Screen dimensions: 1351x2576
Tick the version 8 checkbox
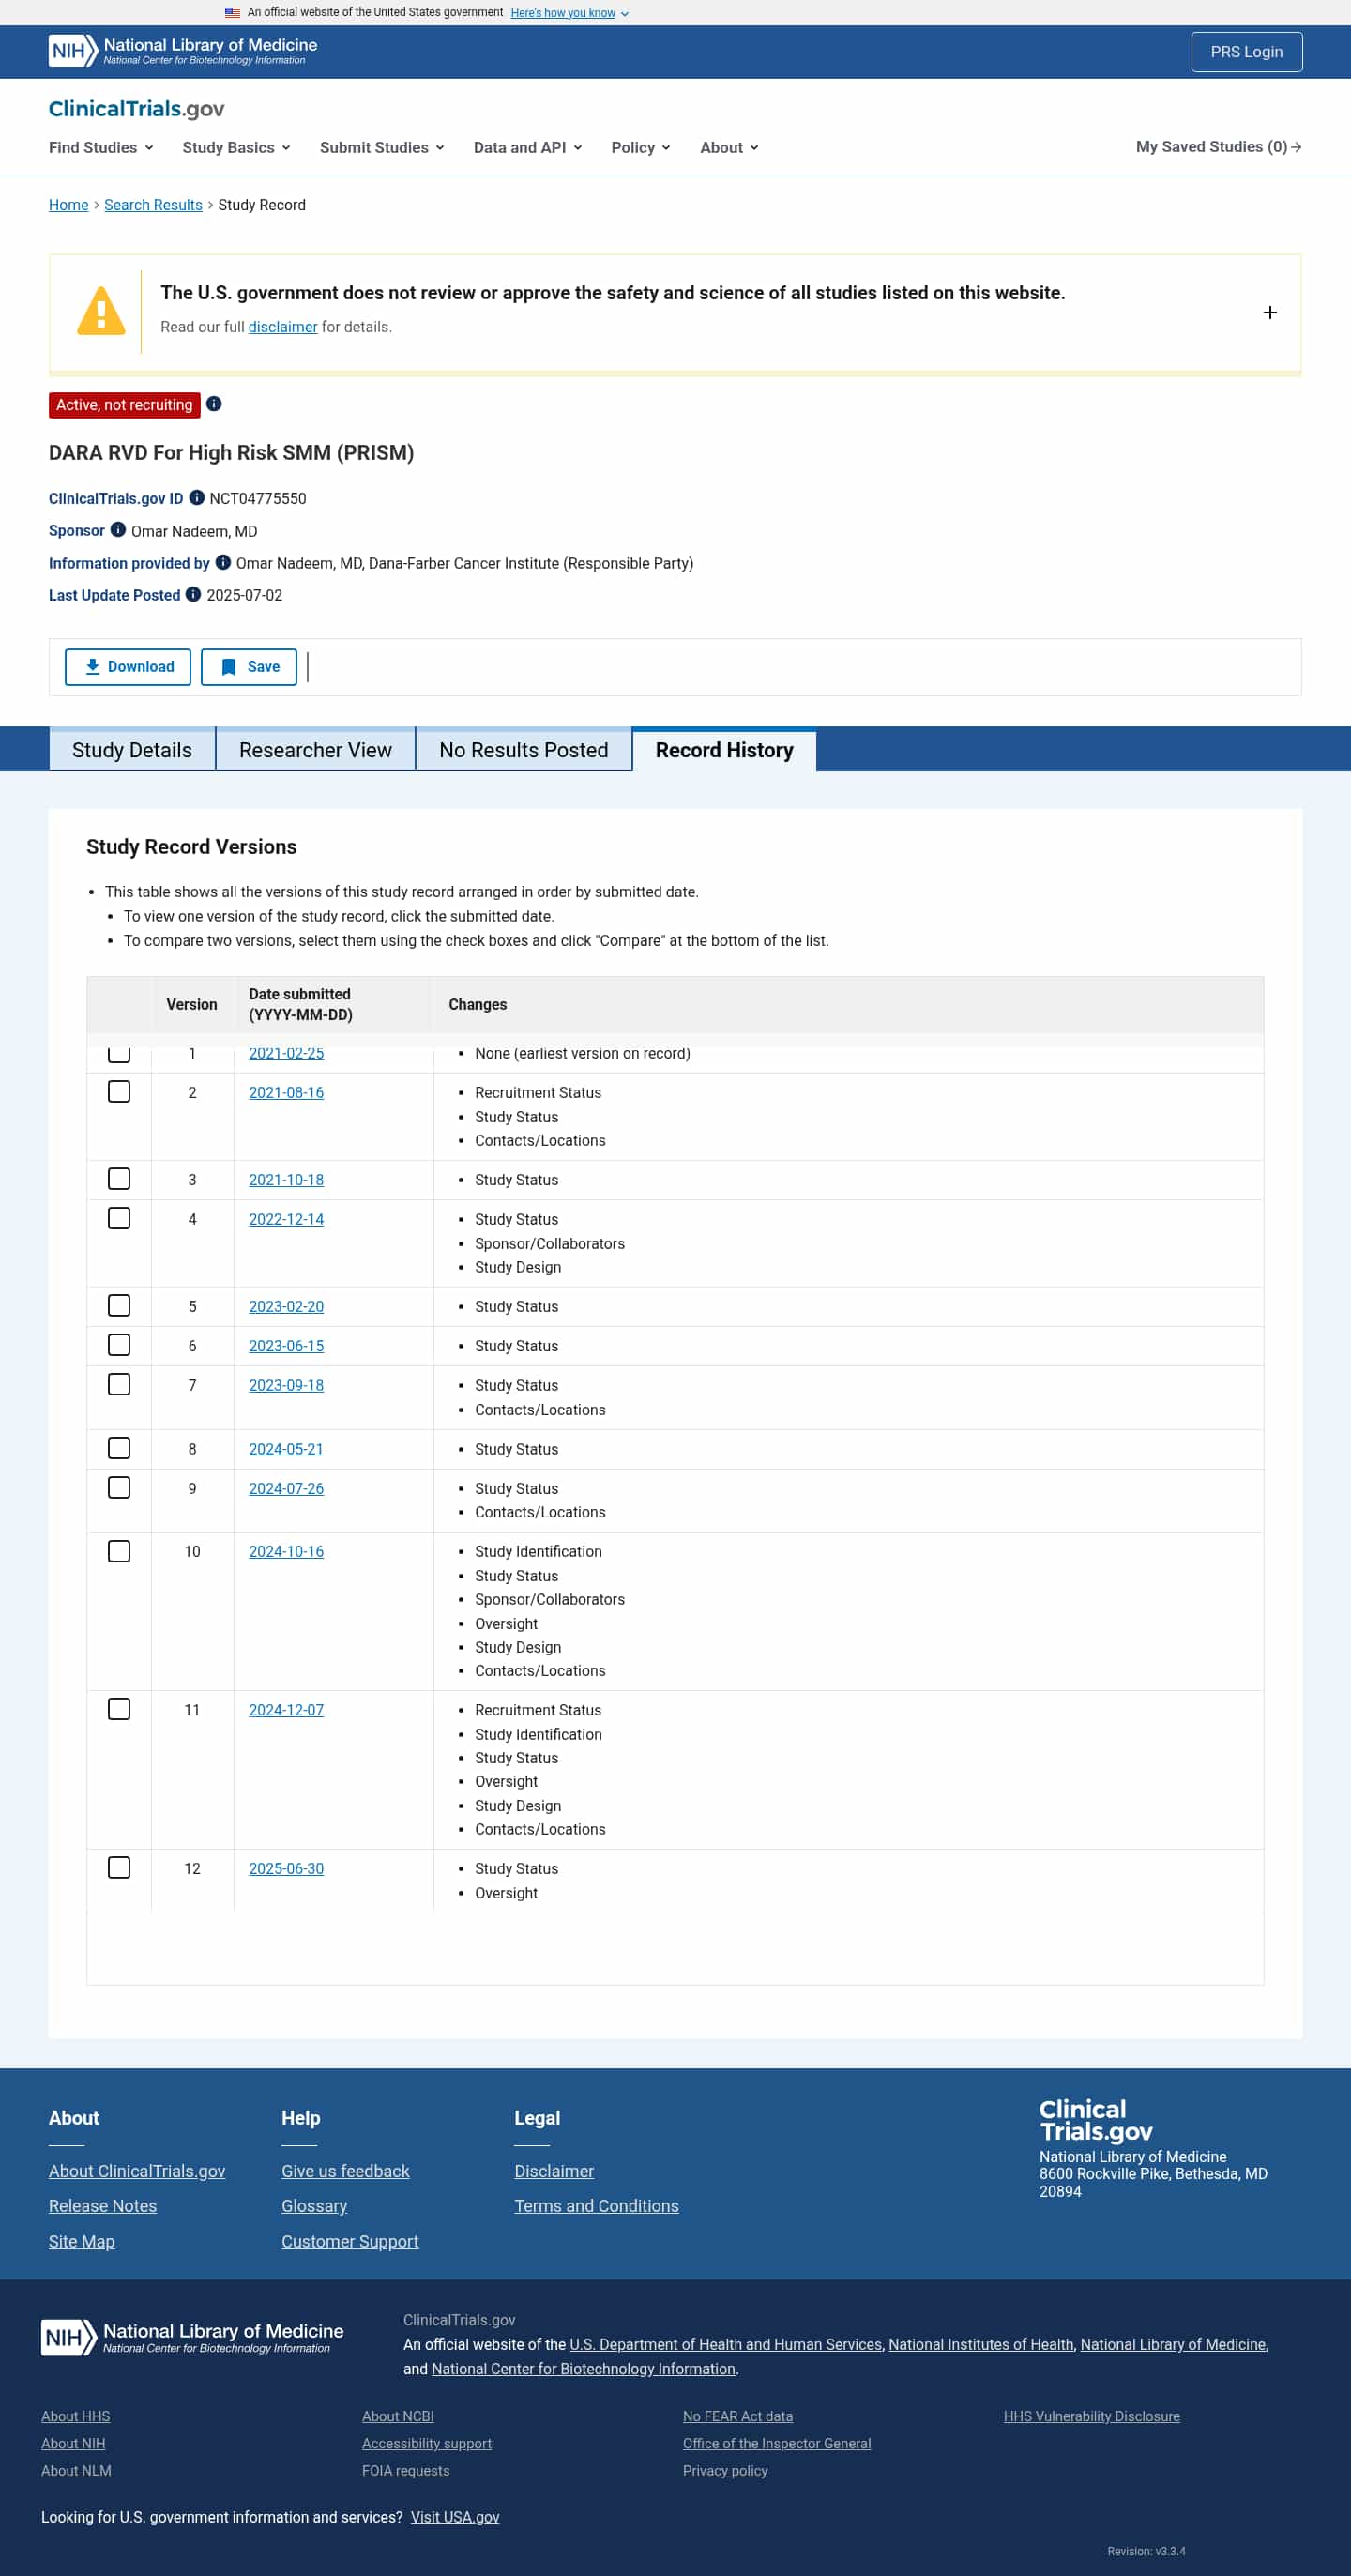119,1448
